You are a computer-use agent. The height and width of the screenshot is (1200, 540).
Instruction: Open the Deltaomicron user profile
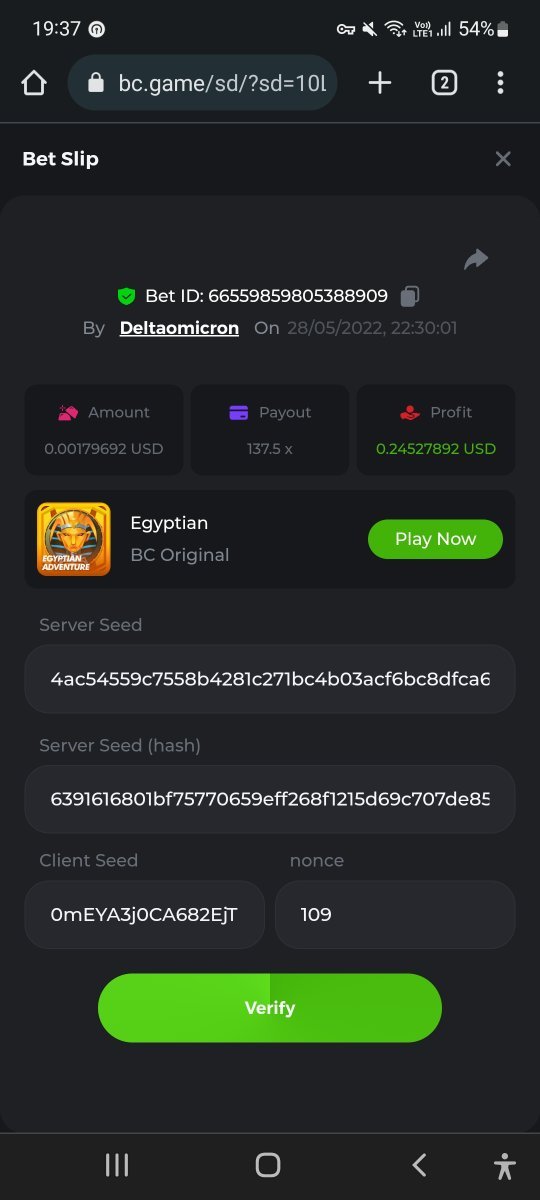(179, 328)
